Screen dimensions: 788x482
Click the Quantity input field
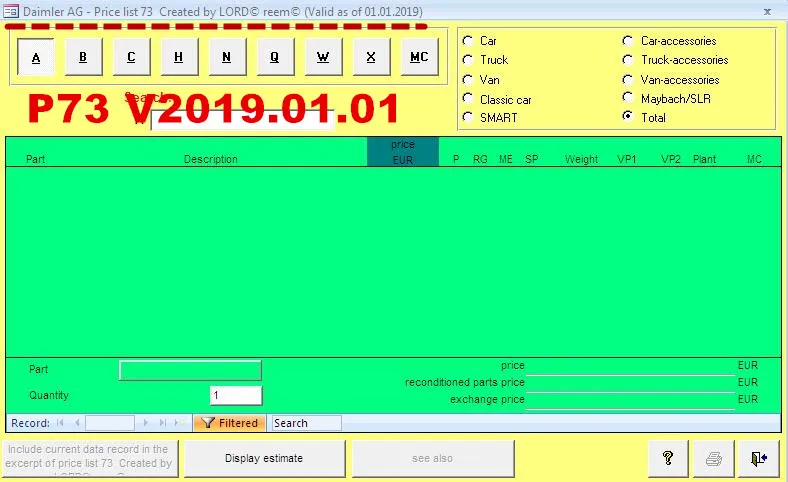236,396
